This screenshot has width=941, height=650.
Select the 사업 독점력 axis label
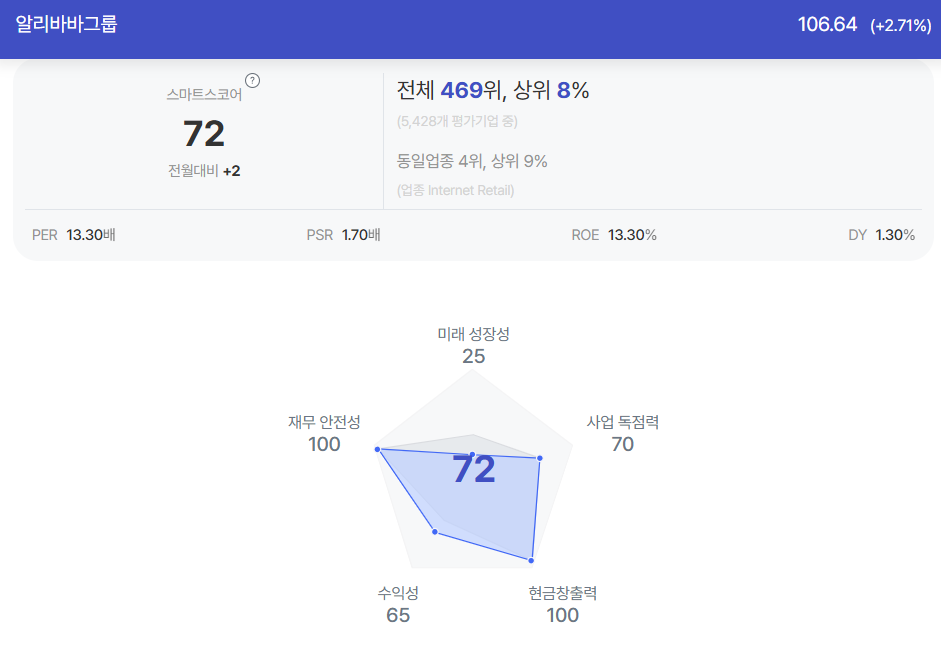point(623,422)
